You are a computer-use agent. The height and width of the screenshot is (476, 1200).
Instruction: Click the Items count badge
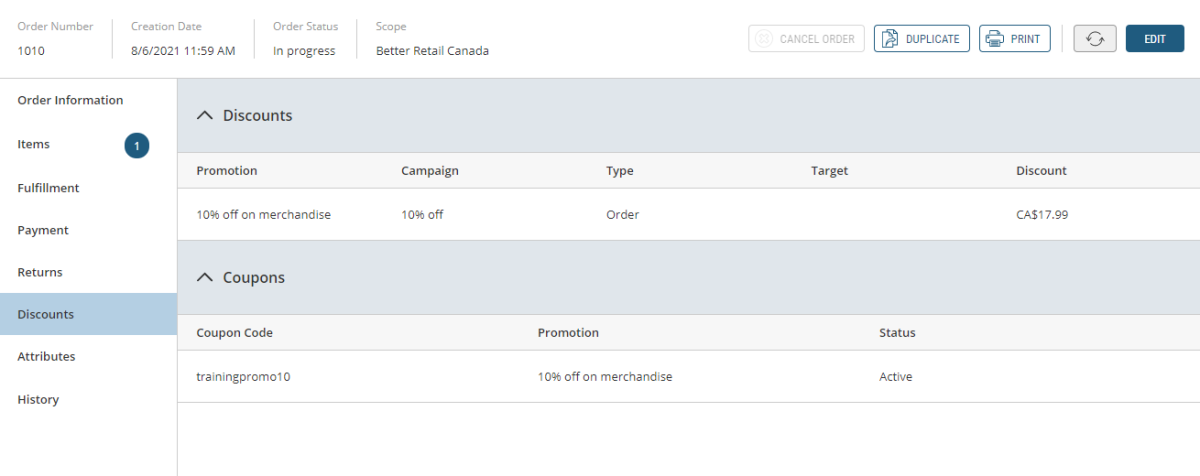[x=137, y=146]
